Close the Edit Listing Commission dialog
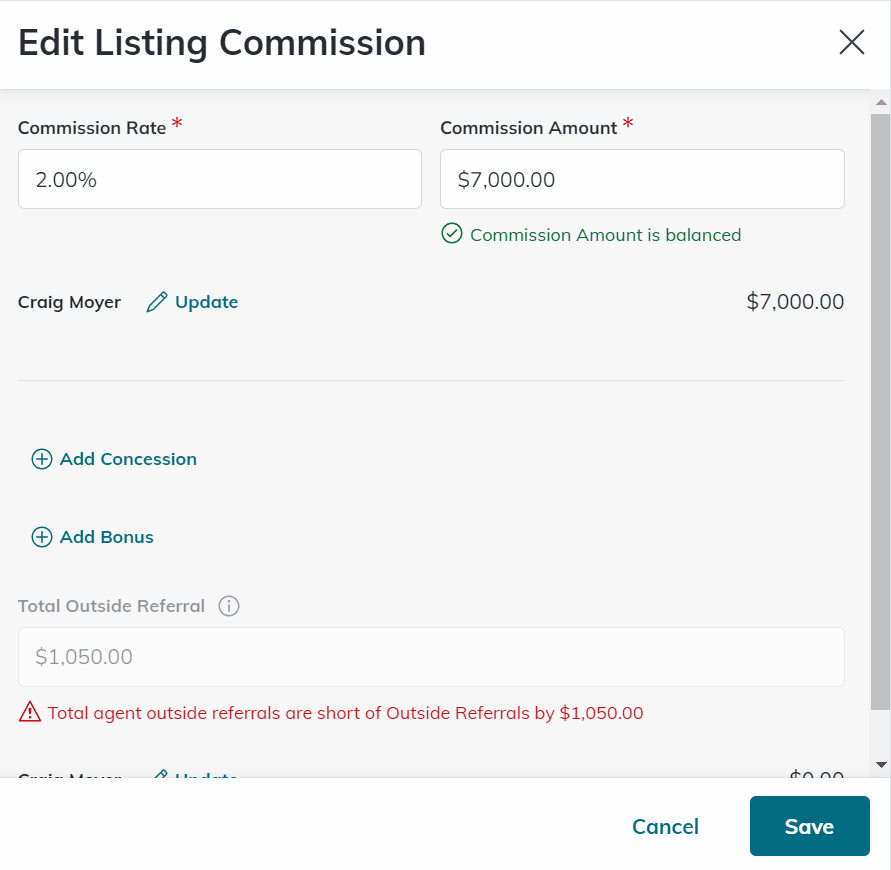This screenshot has width=891, height=870. click(851, 42)
